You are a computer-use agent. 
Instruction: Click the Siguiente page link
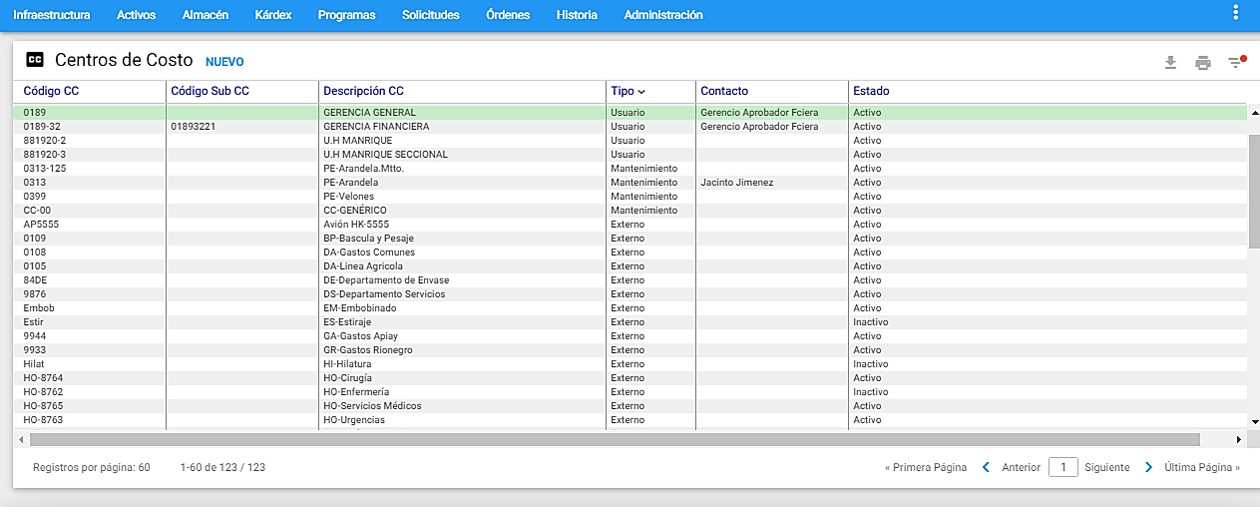tap(1107, 467)
